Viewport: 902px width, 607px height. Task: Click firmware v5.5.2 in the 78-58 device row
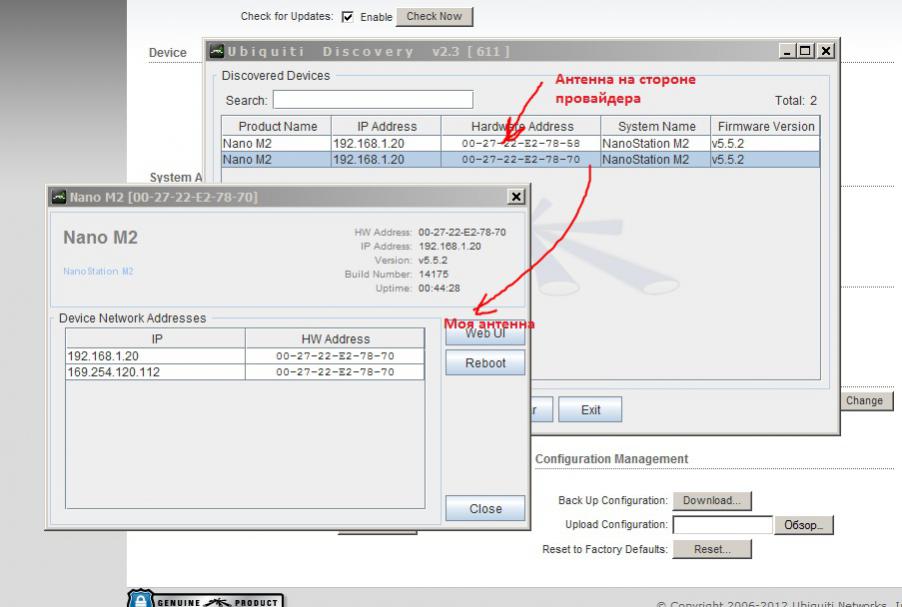728,143
